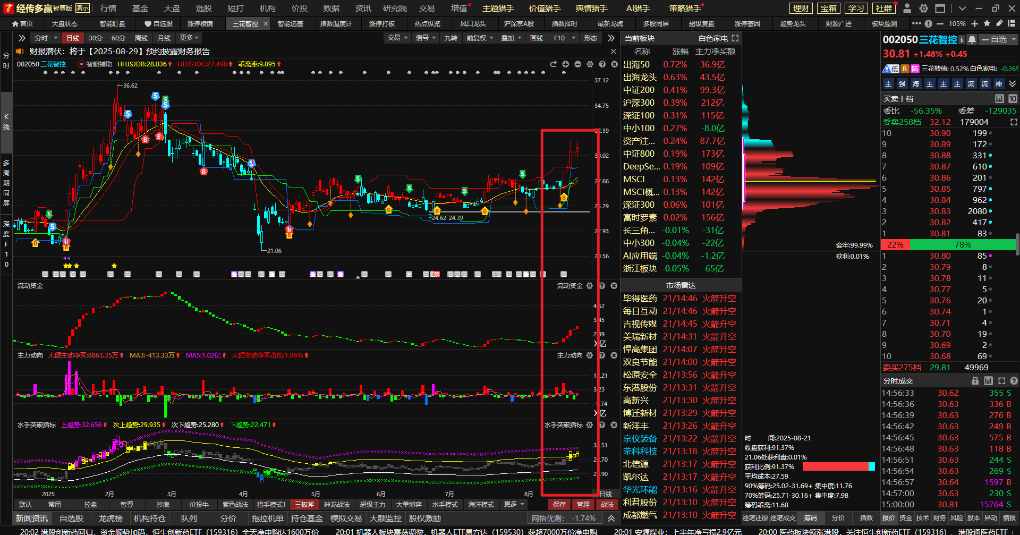Open main chart indicator gear settings
This screenshot has height=535, width=1020.
(590, 64)
